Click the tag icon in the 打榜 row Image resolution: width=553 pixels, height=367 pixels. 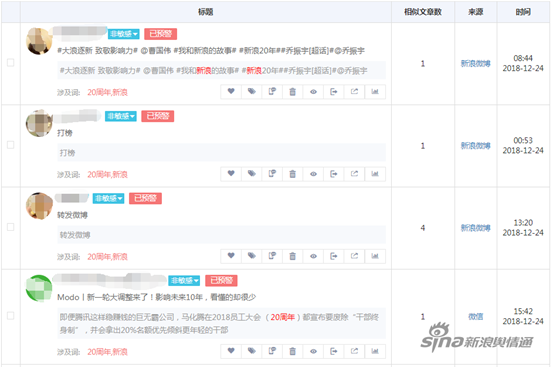coord(251,174)
